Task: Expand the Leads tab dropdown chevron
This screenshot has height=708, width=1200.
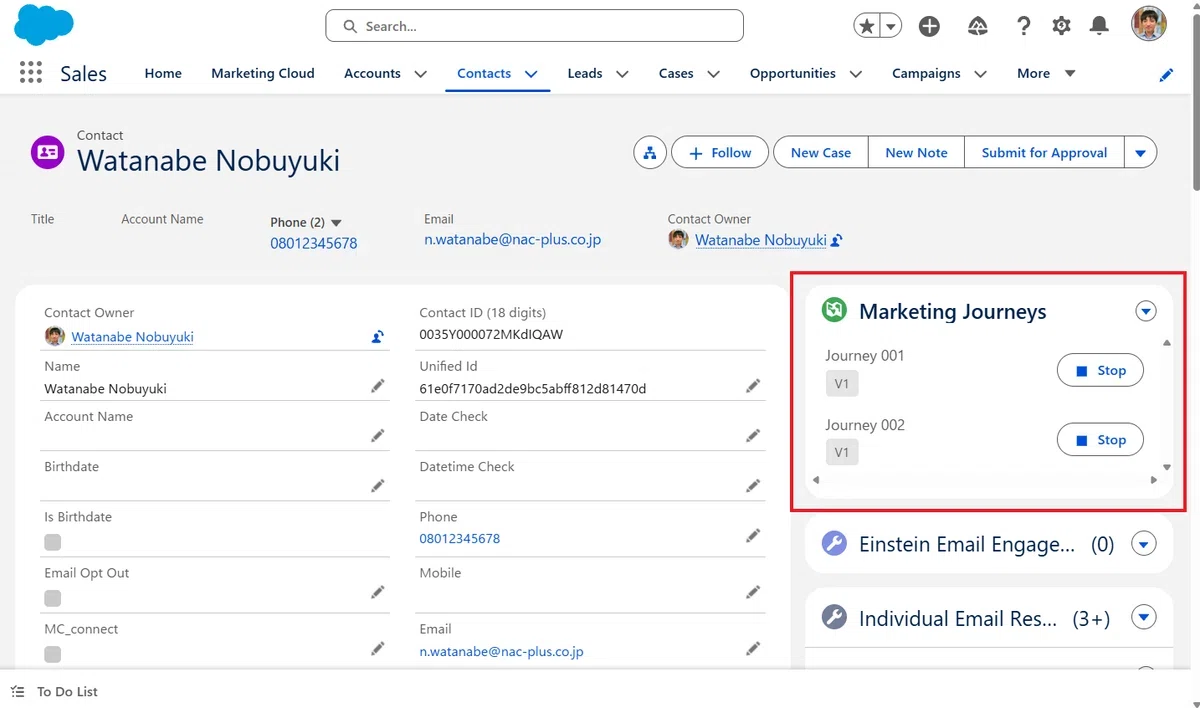Action: 622,74
